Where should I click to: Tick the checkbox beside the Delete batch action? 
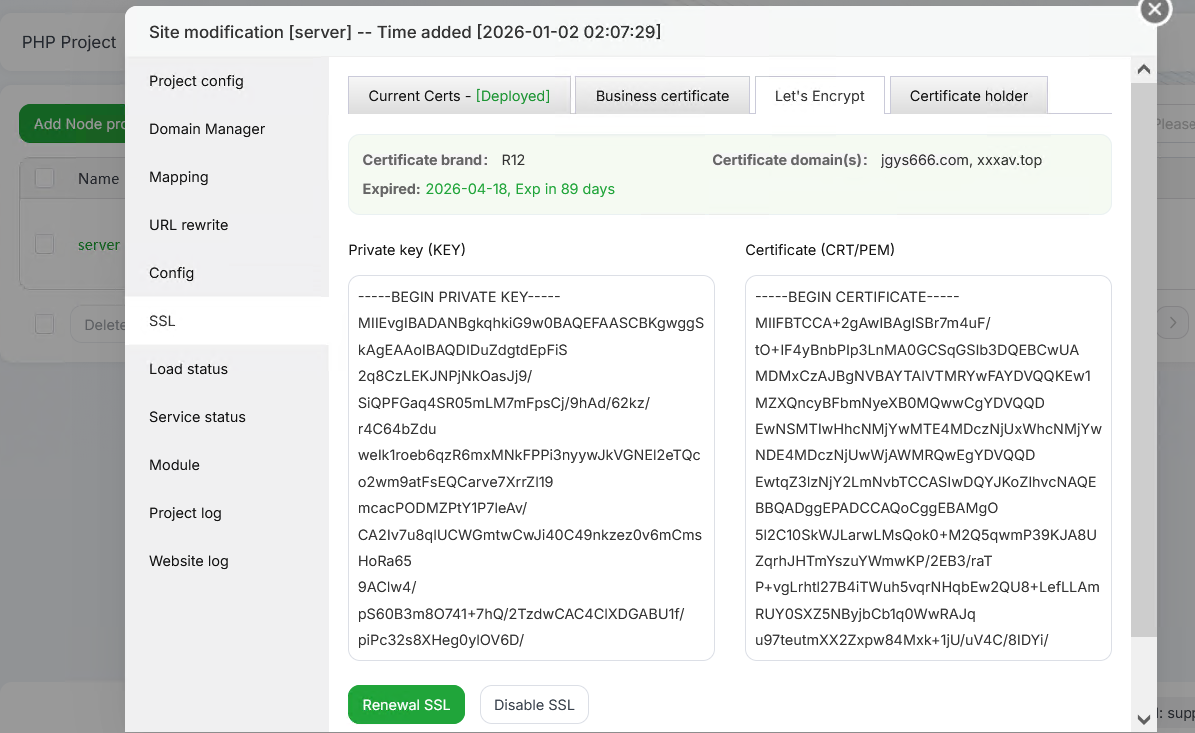tap(45, 323)
